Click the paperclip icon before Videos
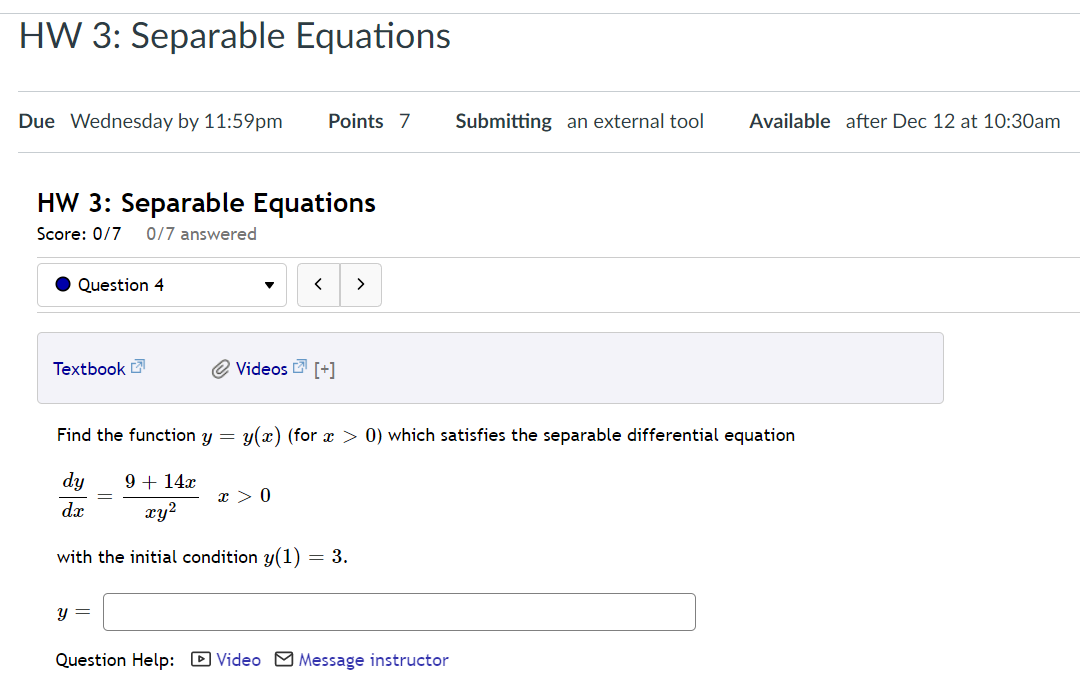 pyautogui.click(x=221, y=369)
